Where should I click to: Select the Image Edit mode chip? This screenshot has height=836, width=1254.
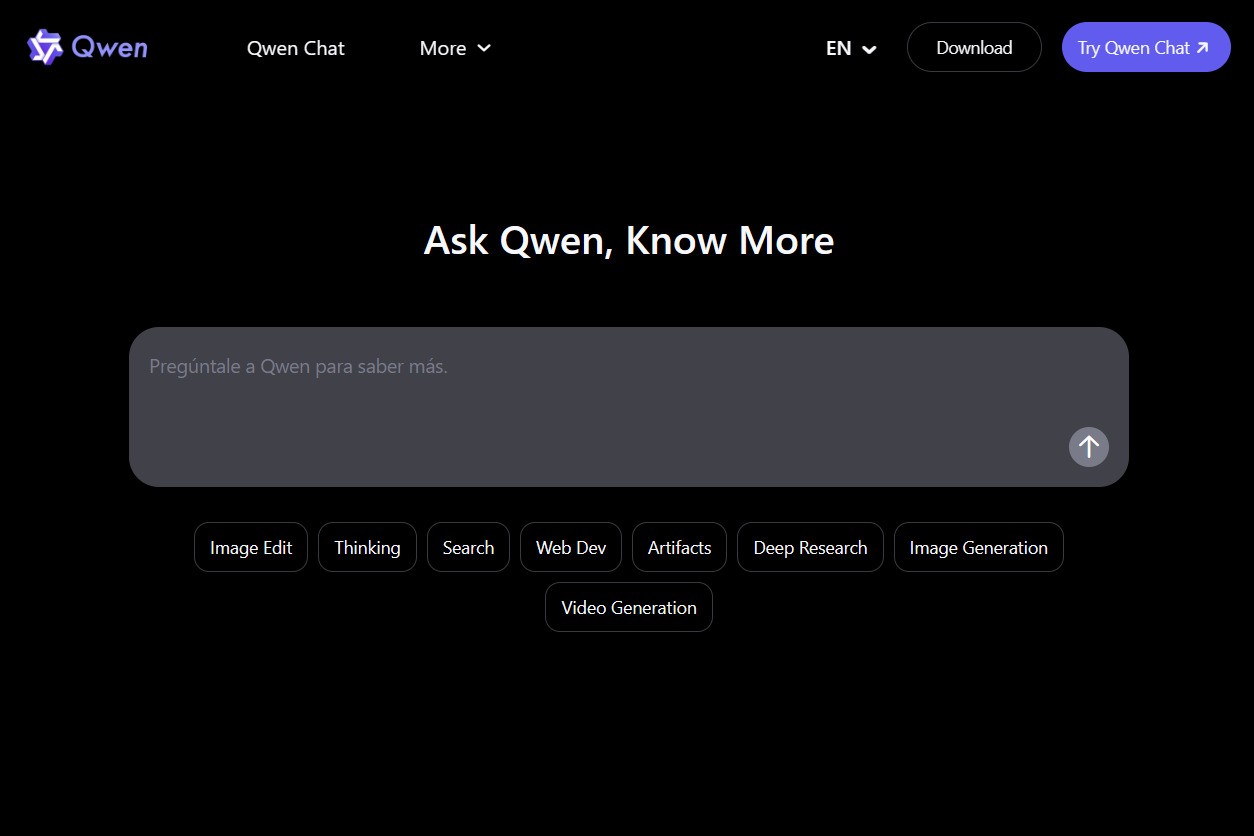[x=250, y=547]
